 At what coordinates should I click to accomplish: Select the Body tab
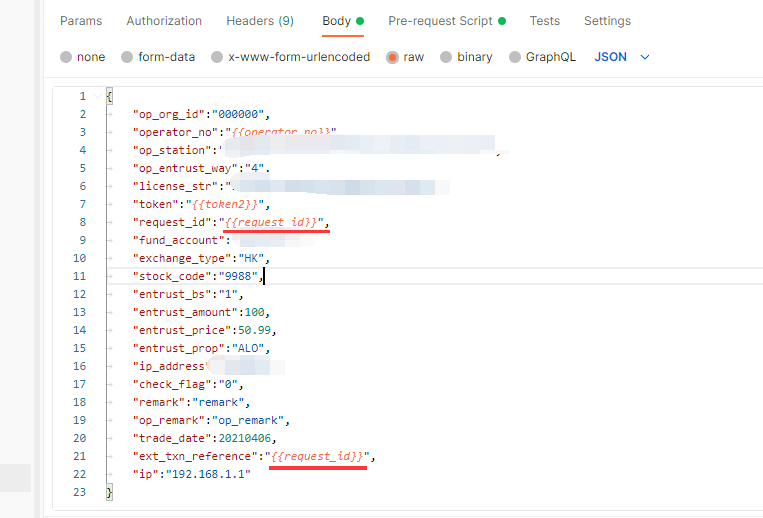coord(336,21)
